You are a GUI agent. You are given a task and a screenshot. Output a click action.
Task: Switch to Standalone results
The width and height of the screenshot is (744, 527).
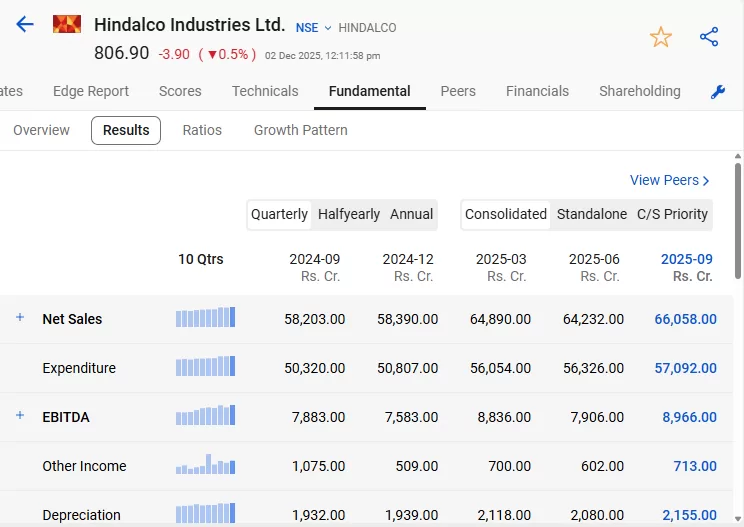592,214
